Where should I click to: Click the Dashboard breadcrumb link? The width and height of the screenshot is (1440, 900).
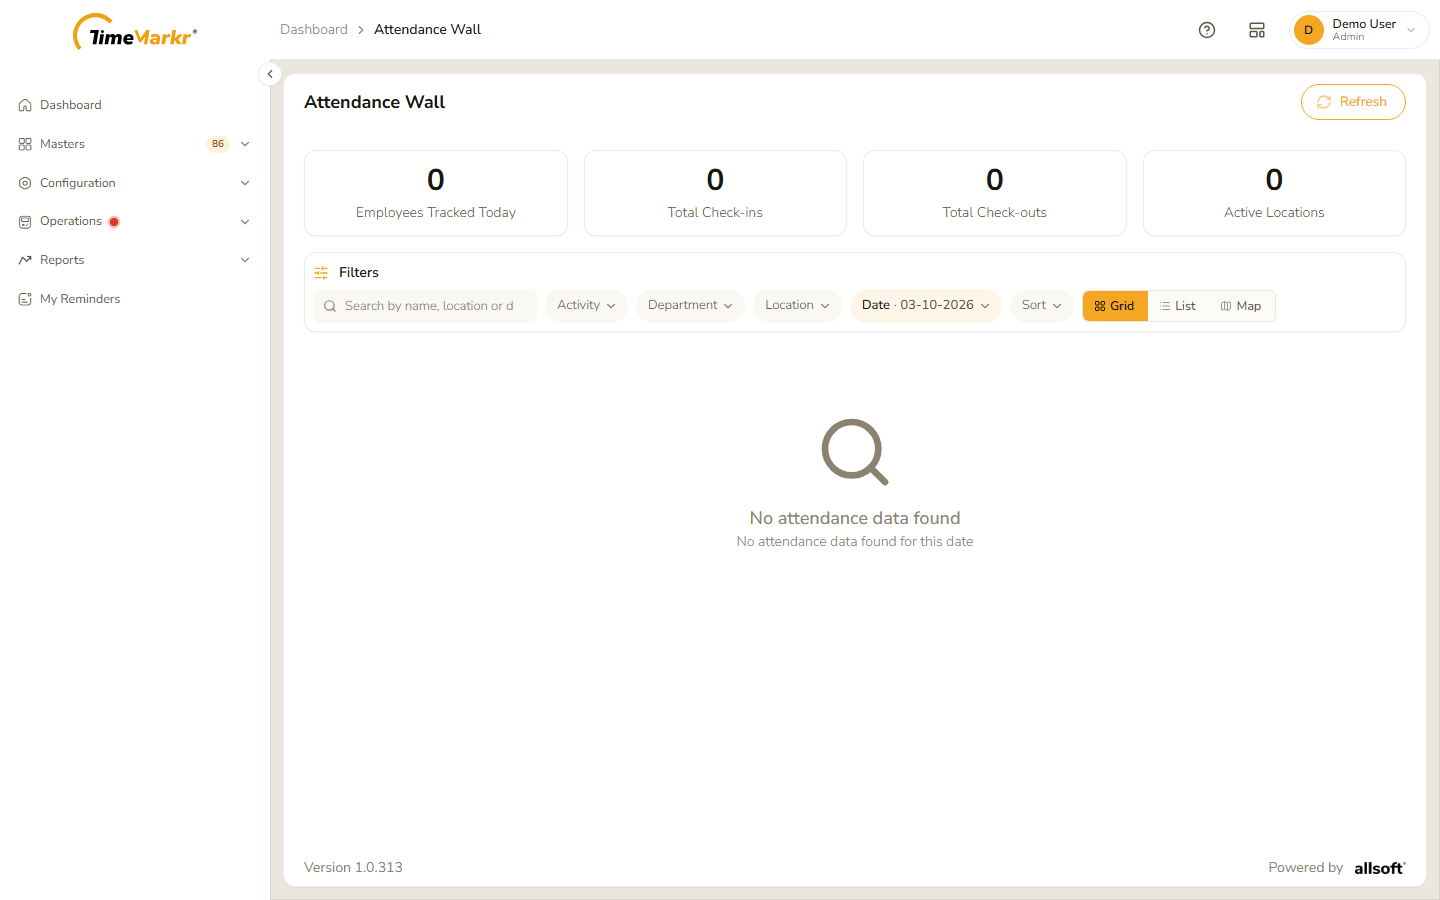click(x=314, y=30)
